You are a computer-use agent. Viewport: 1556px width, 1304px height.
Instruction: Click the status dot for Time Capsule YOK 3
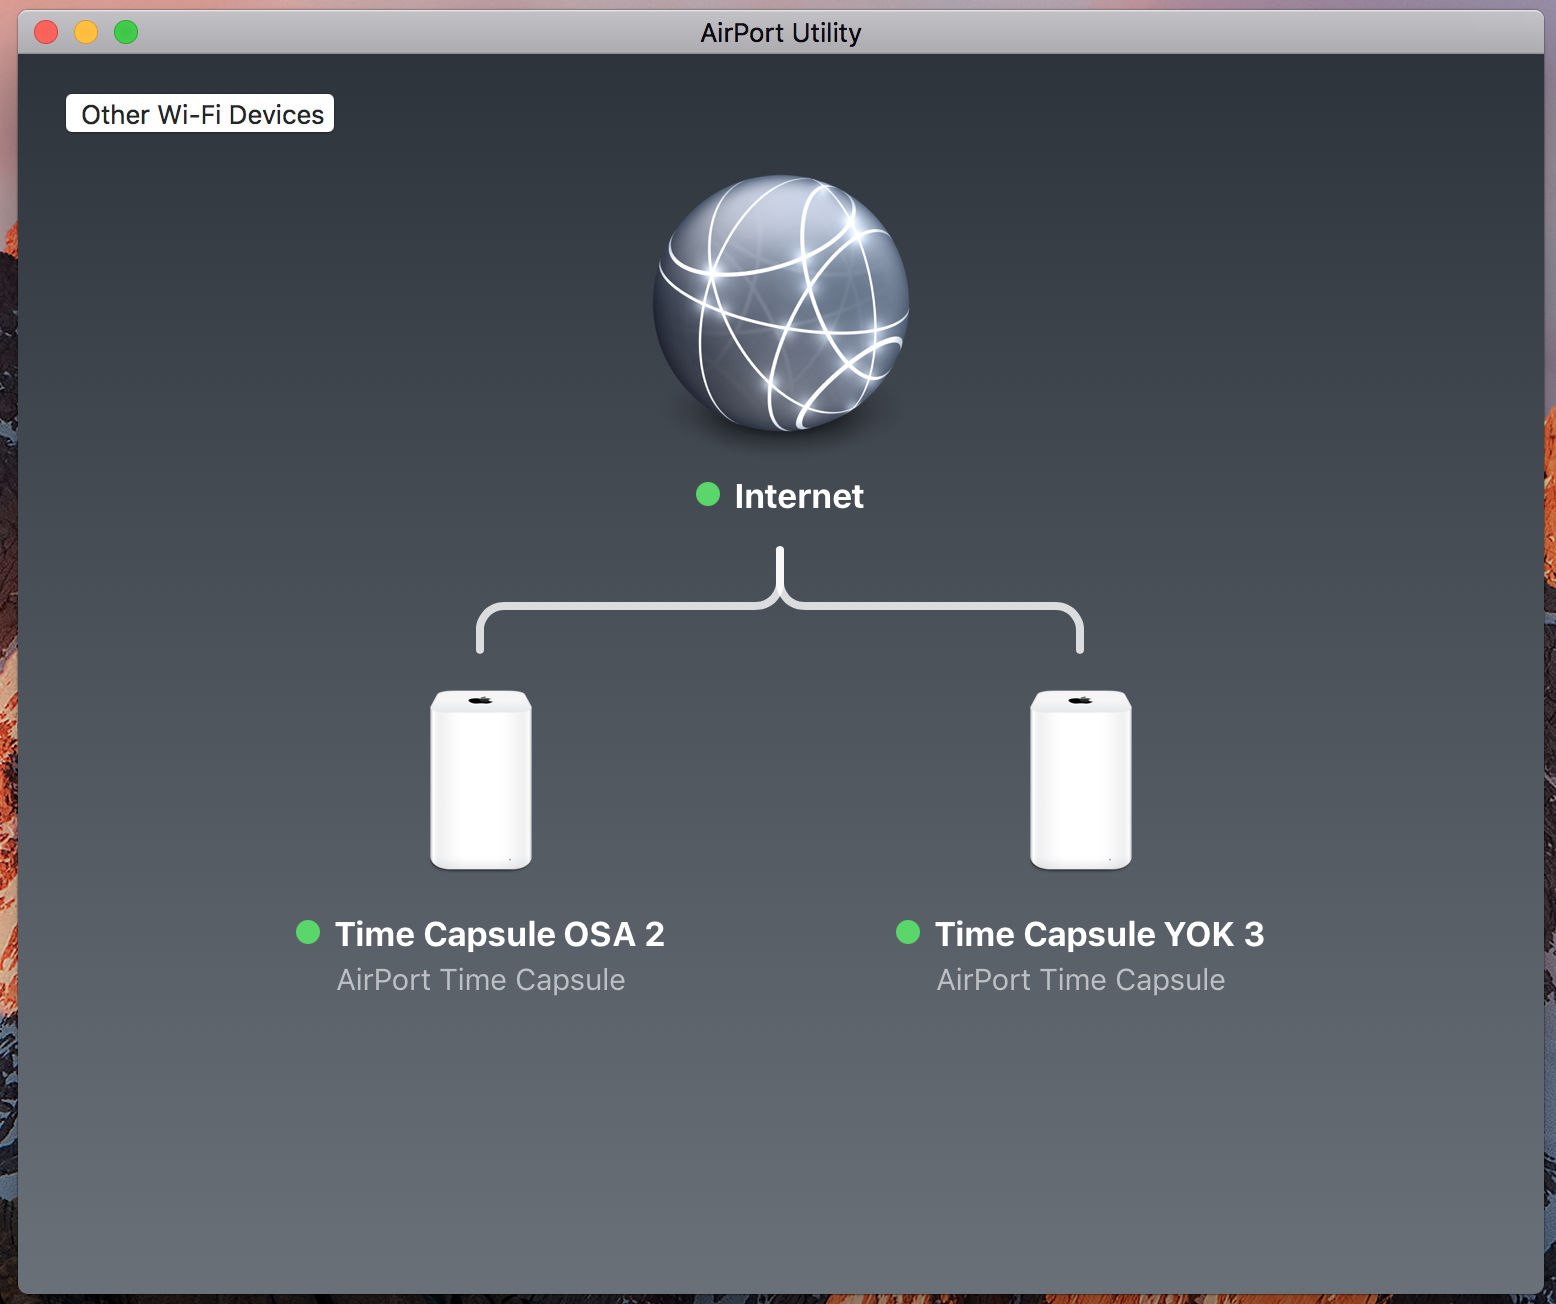coord(908,932)
